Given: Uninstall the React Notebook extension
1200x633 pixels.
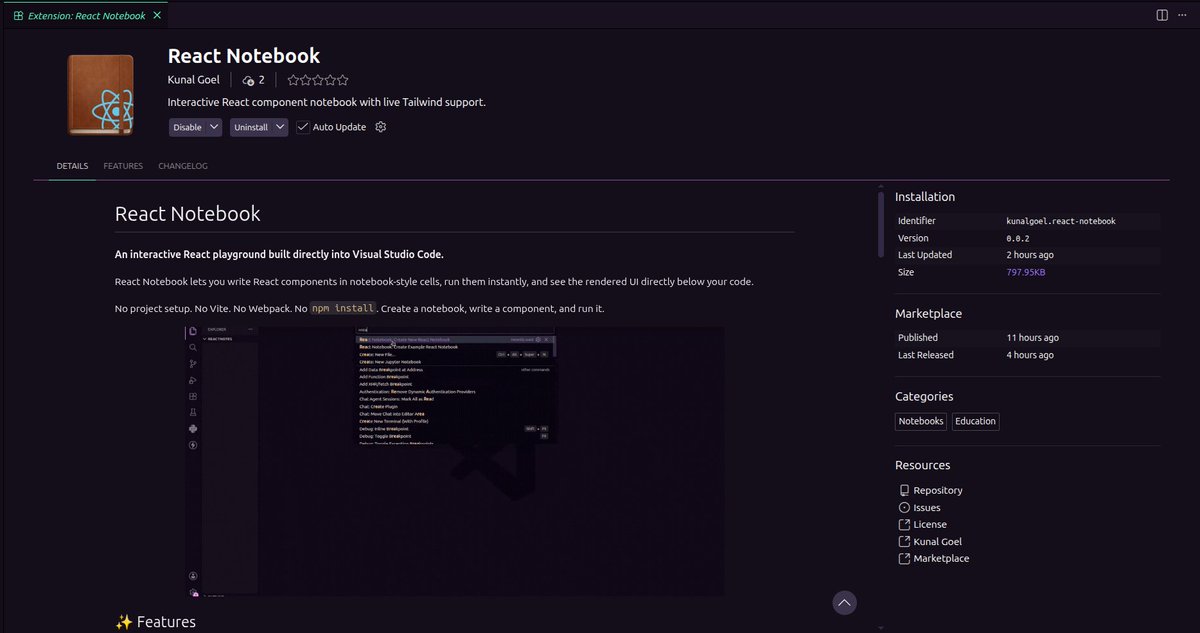Looking at the screenshot, I should click(x=251, y=127).
